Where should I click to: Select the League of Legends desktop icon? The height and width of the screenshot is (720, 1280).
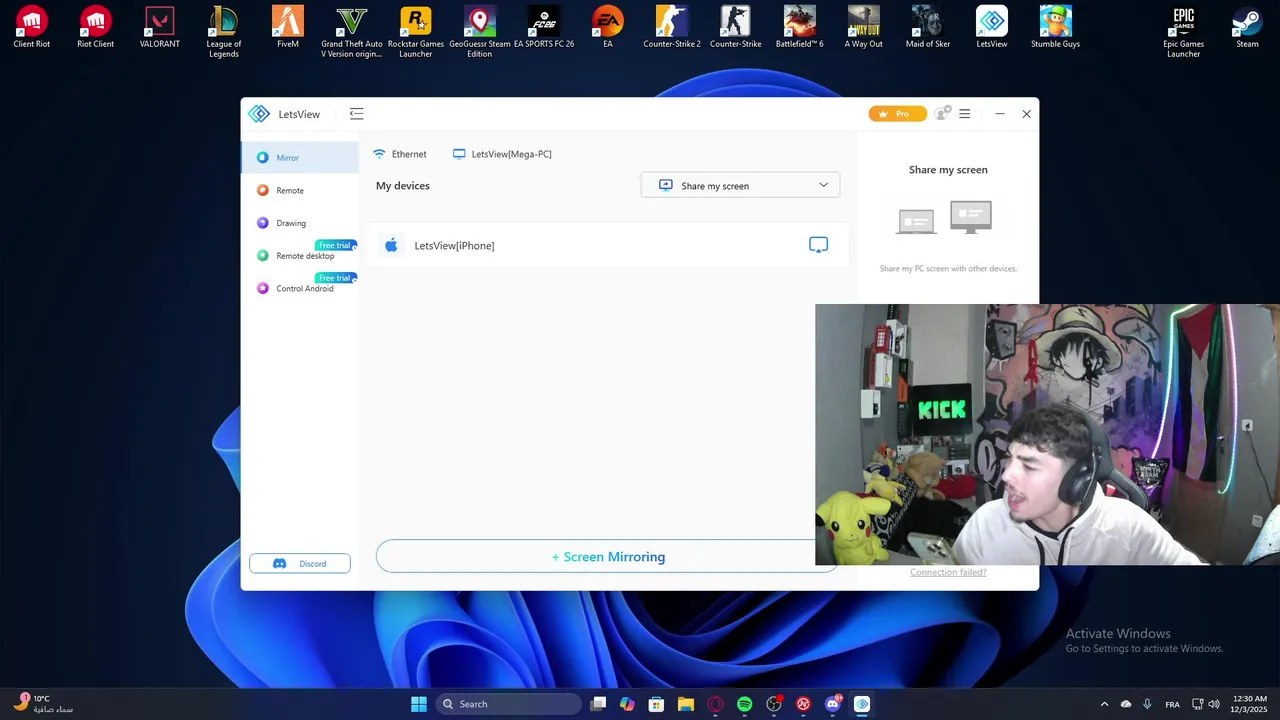pos(224,32)
